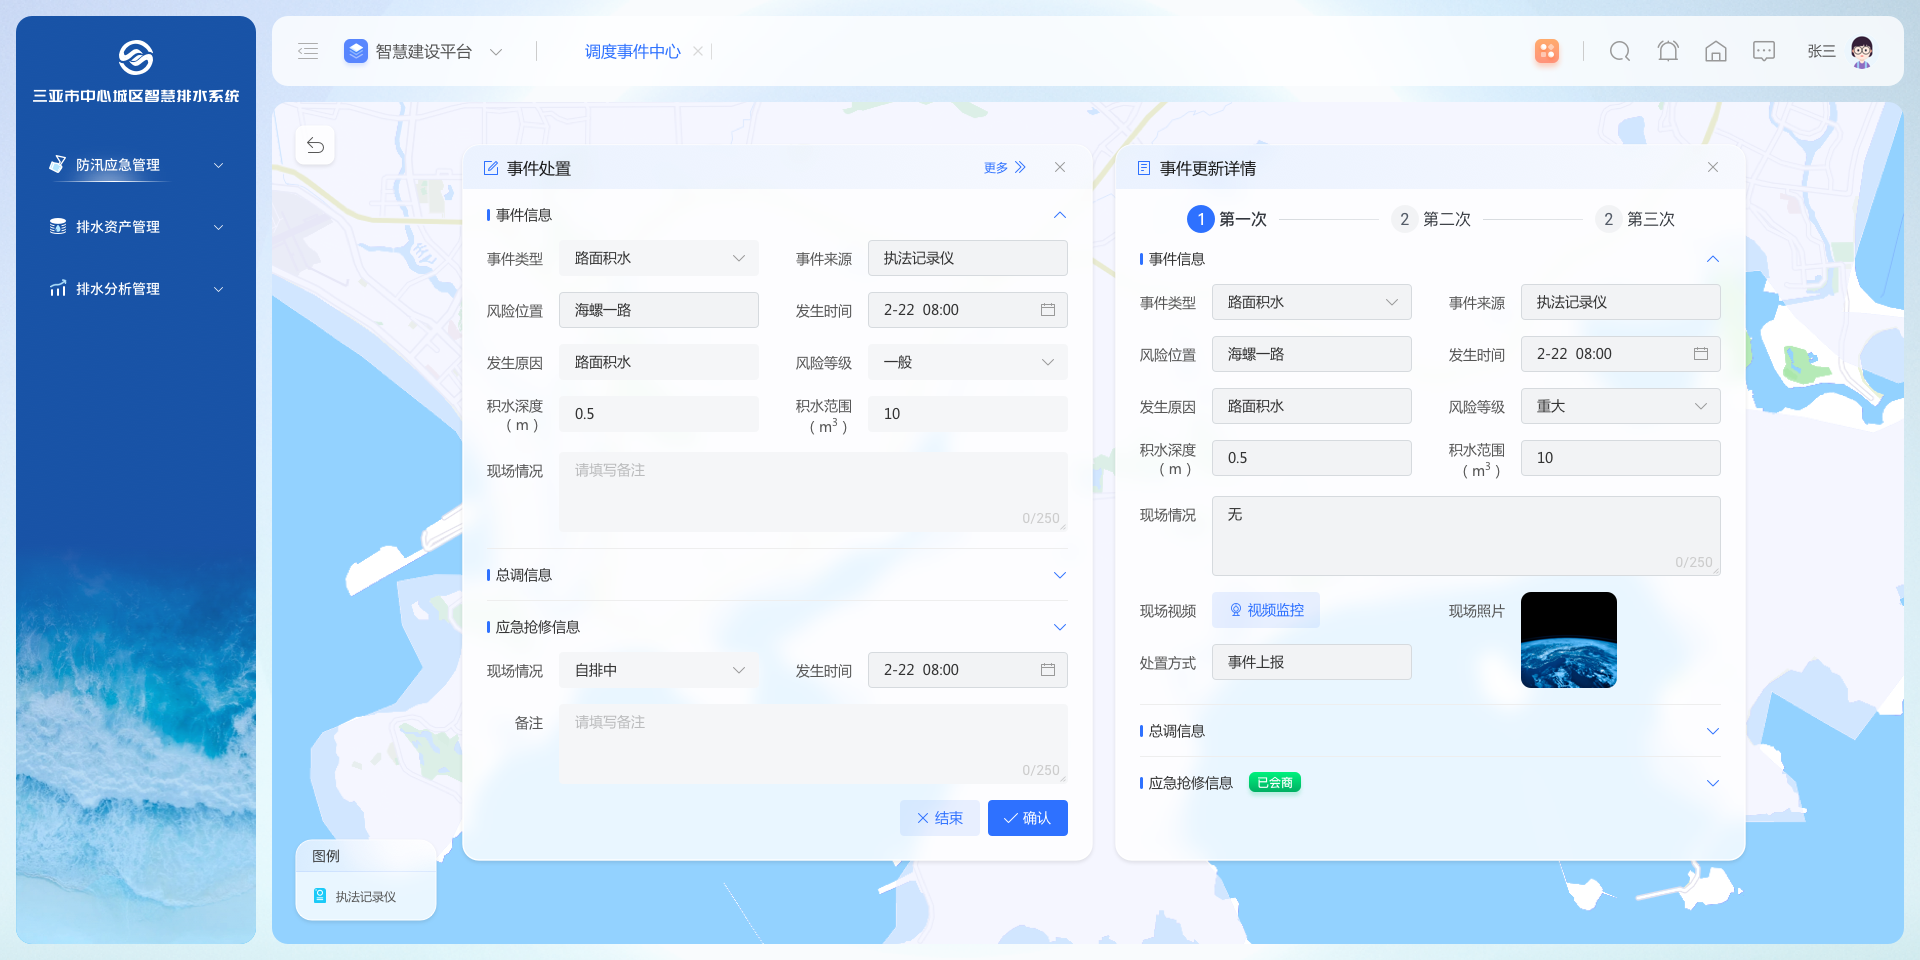Viewport: 1920px width, 960px height.
Task: Click 事件更新详情 panel document icon
Action: click(1144, 168)
